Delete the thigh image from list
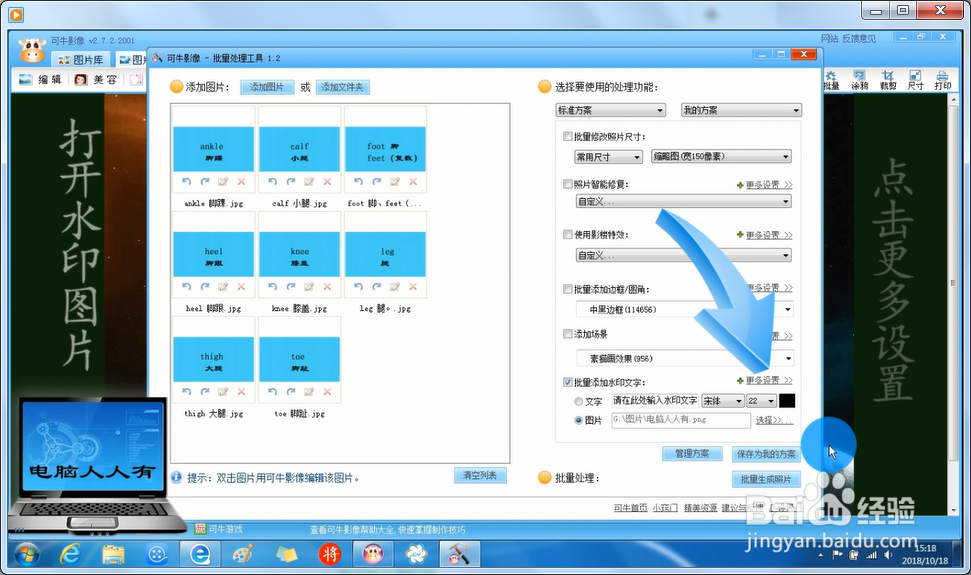Viewport: 971px width, 575px height. click(242, 392)
